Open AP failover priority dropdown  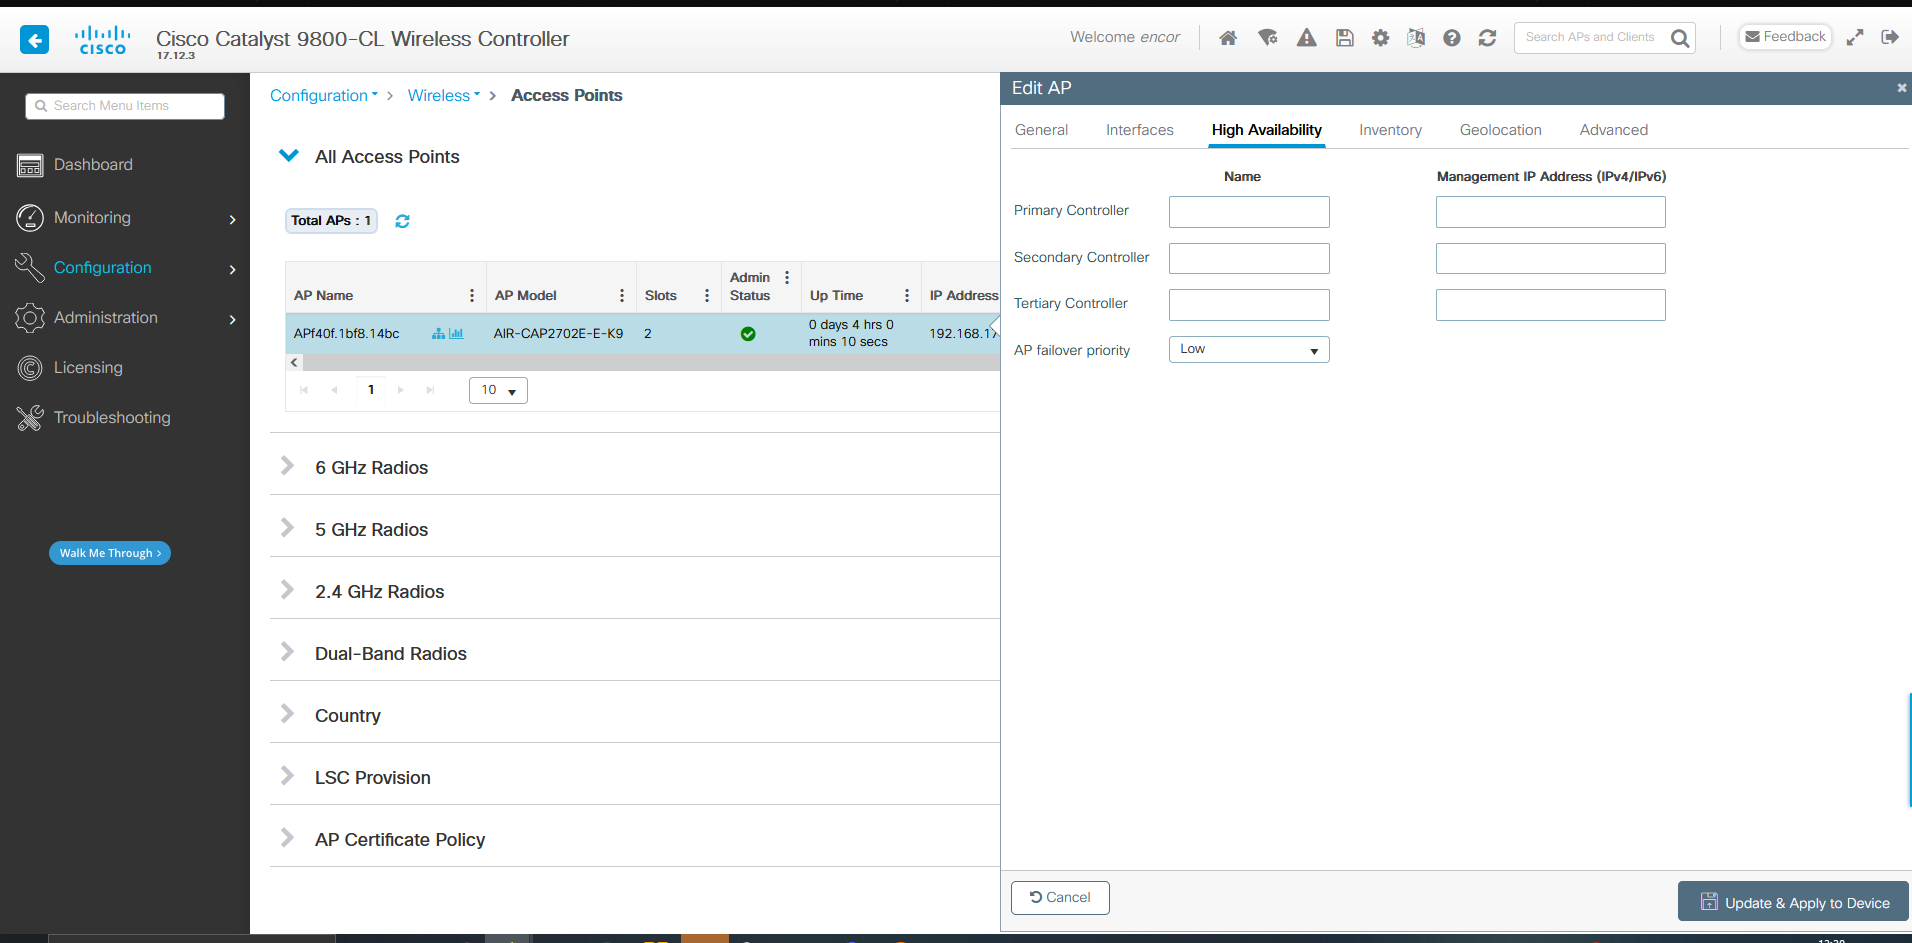pos(1249,349)
